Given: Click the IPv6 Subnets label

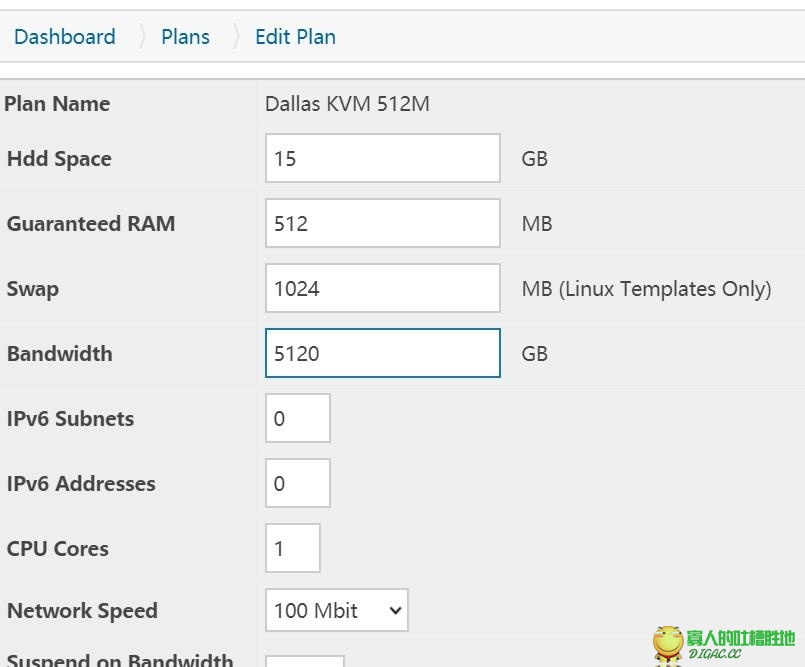Looking at the screenshot, I should pyautogui.click(x=70, y=418).
